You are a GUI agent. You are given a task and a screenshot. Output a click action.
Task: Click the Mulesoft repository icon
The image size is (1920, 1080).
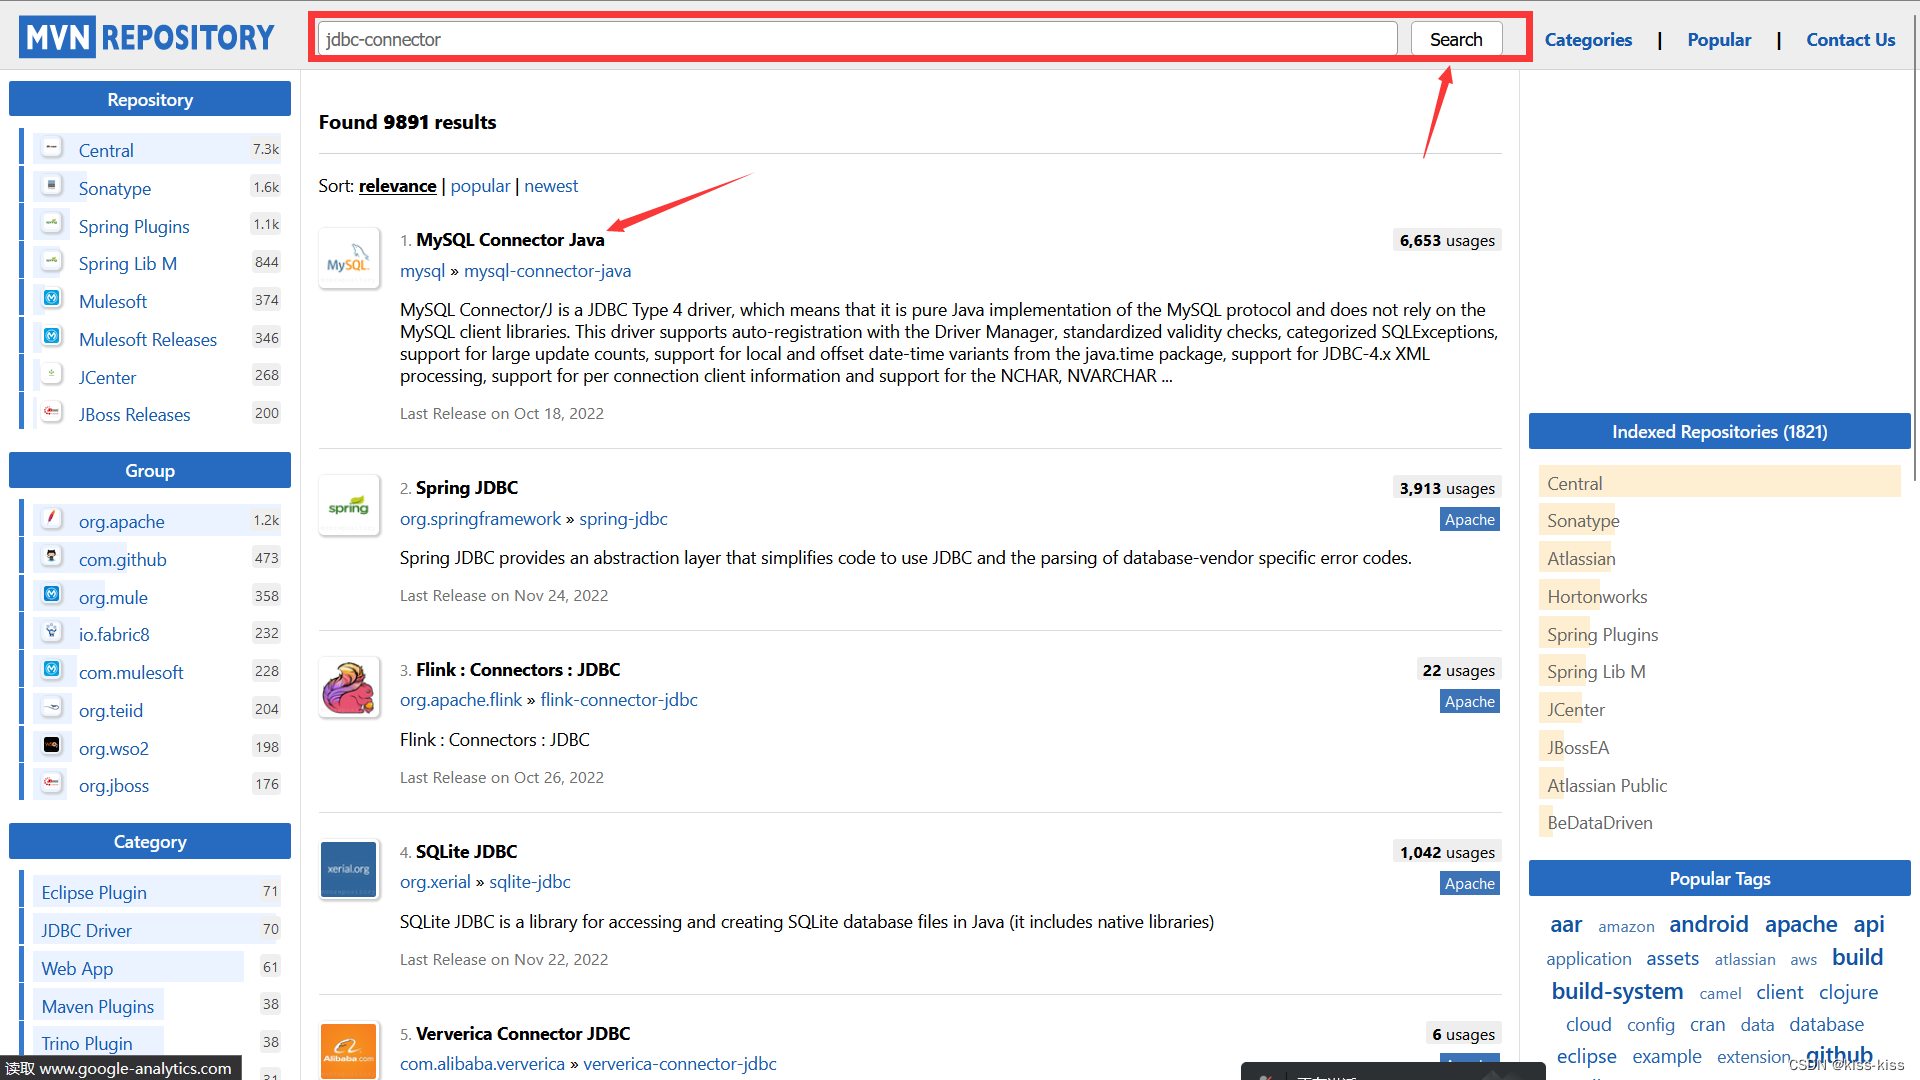point(52,299)
